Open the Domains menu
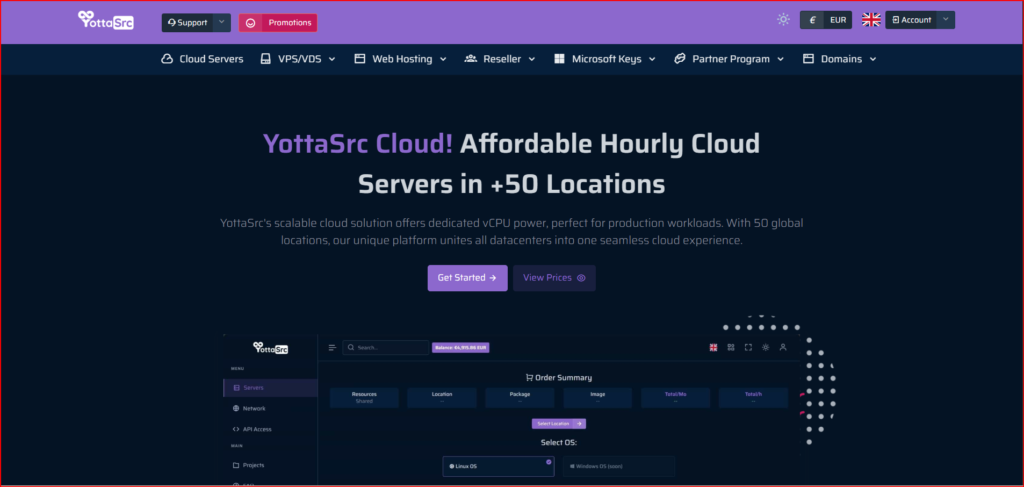 point(840,59)
